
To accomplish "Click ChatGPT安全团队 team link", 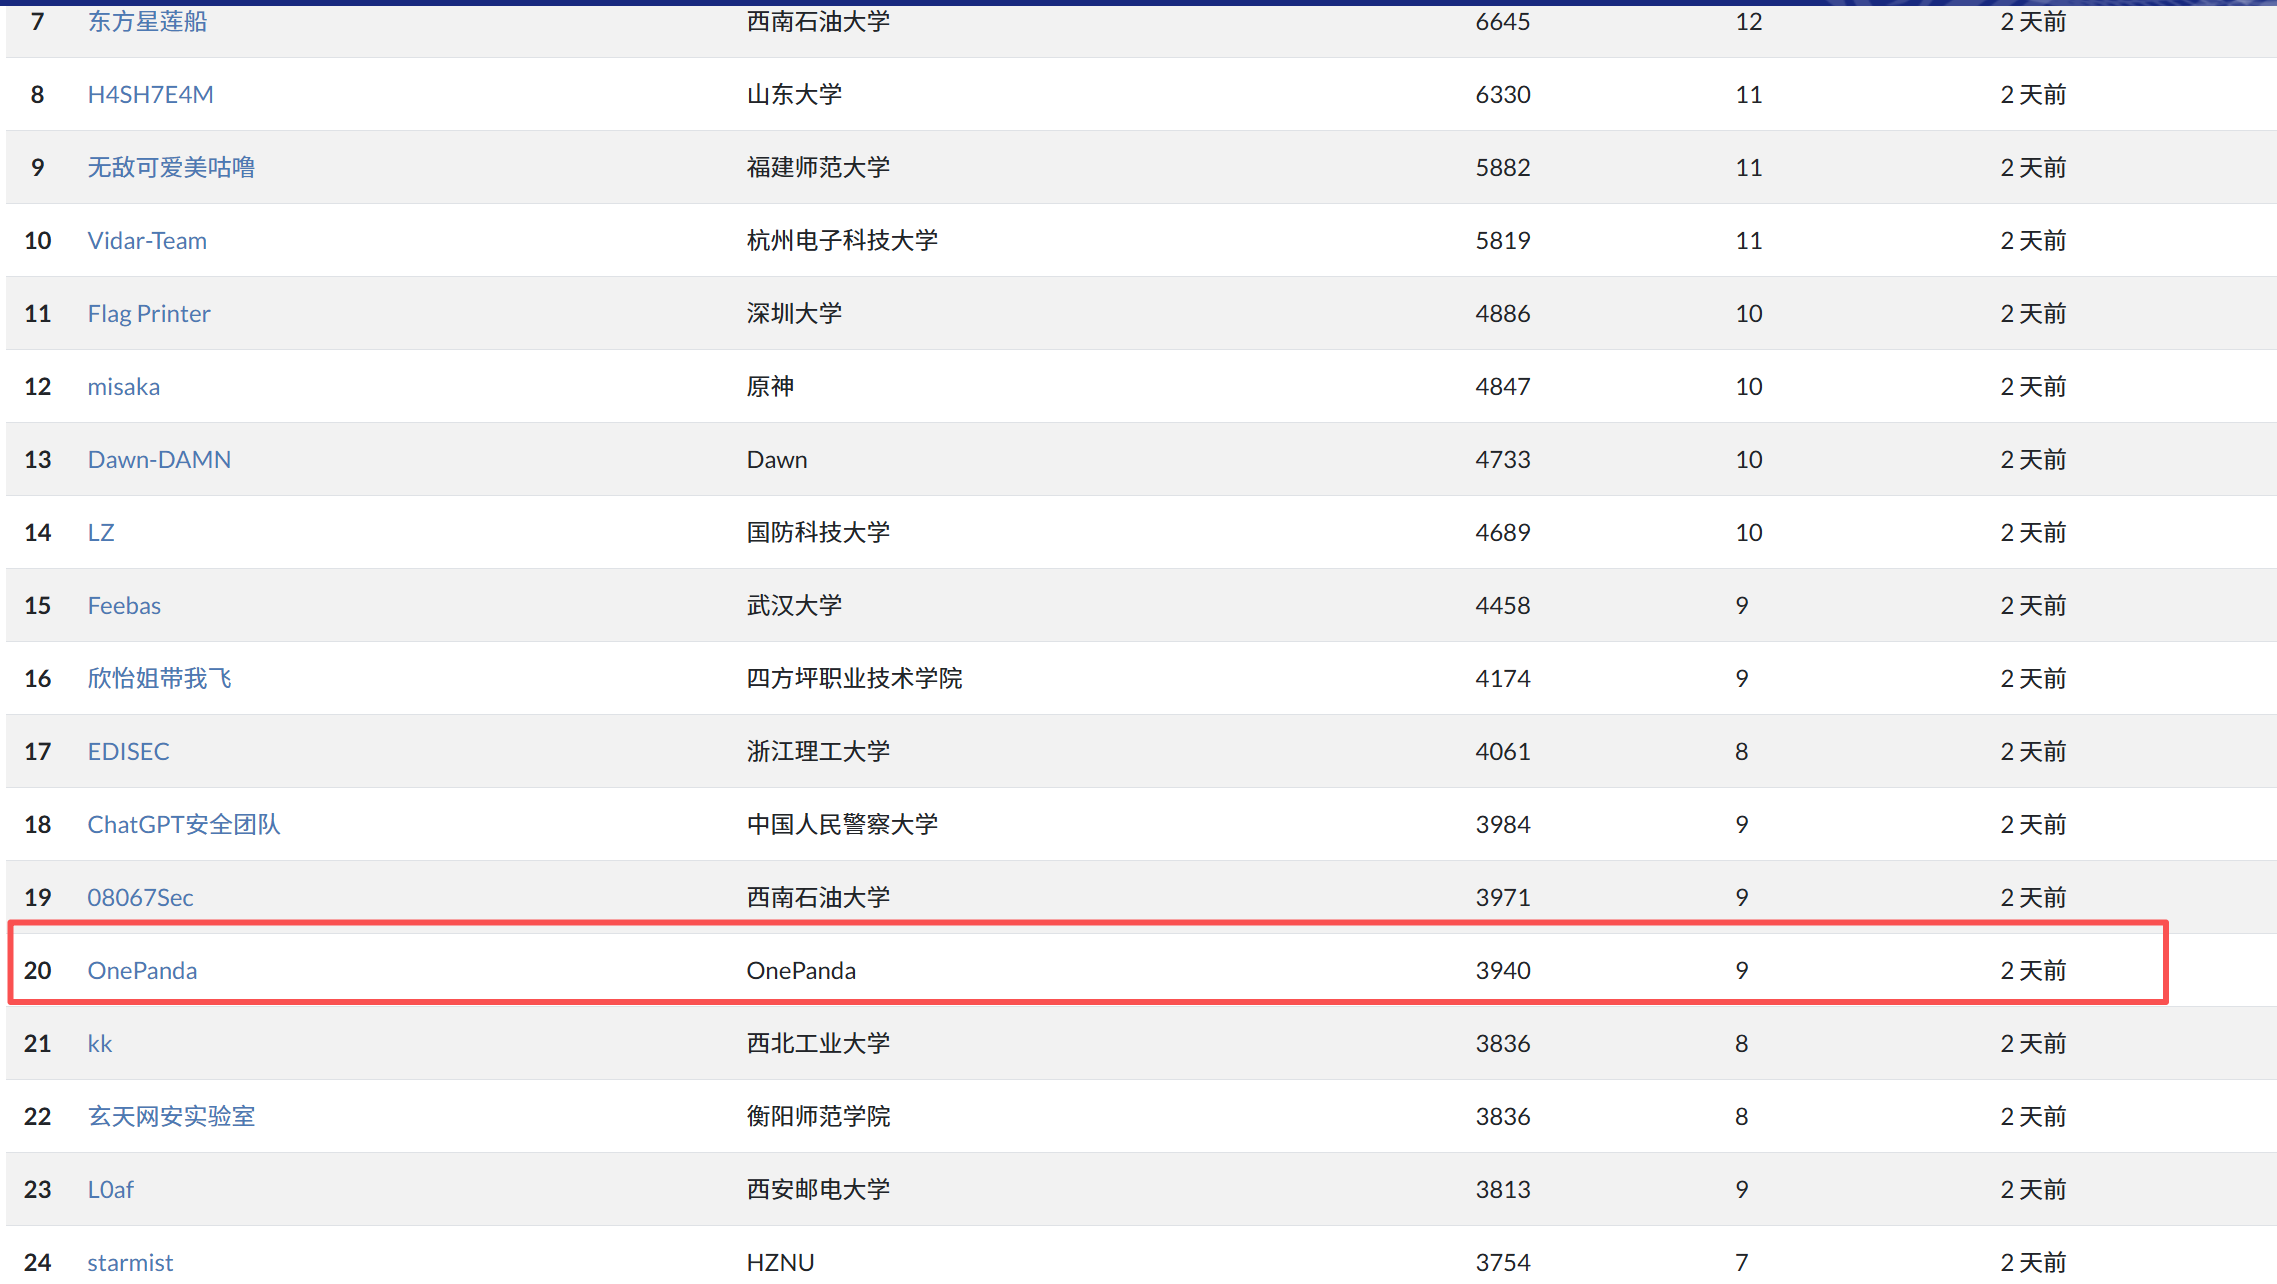I will [183, 825].
